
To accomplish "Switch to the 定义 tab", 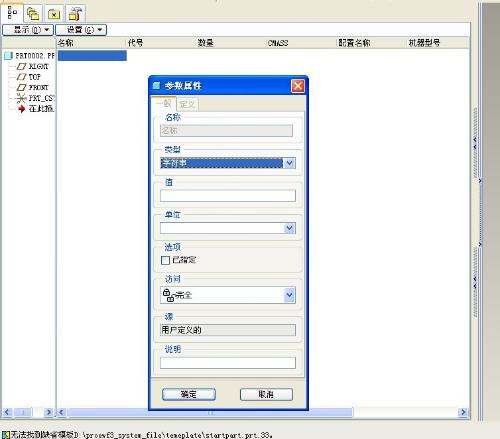I will click(187, 104).
